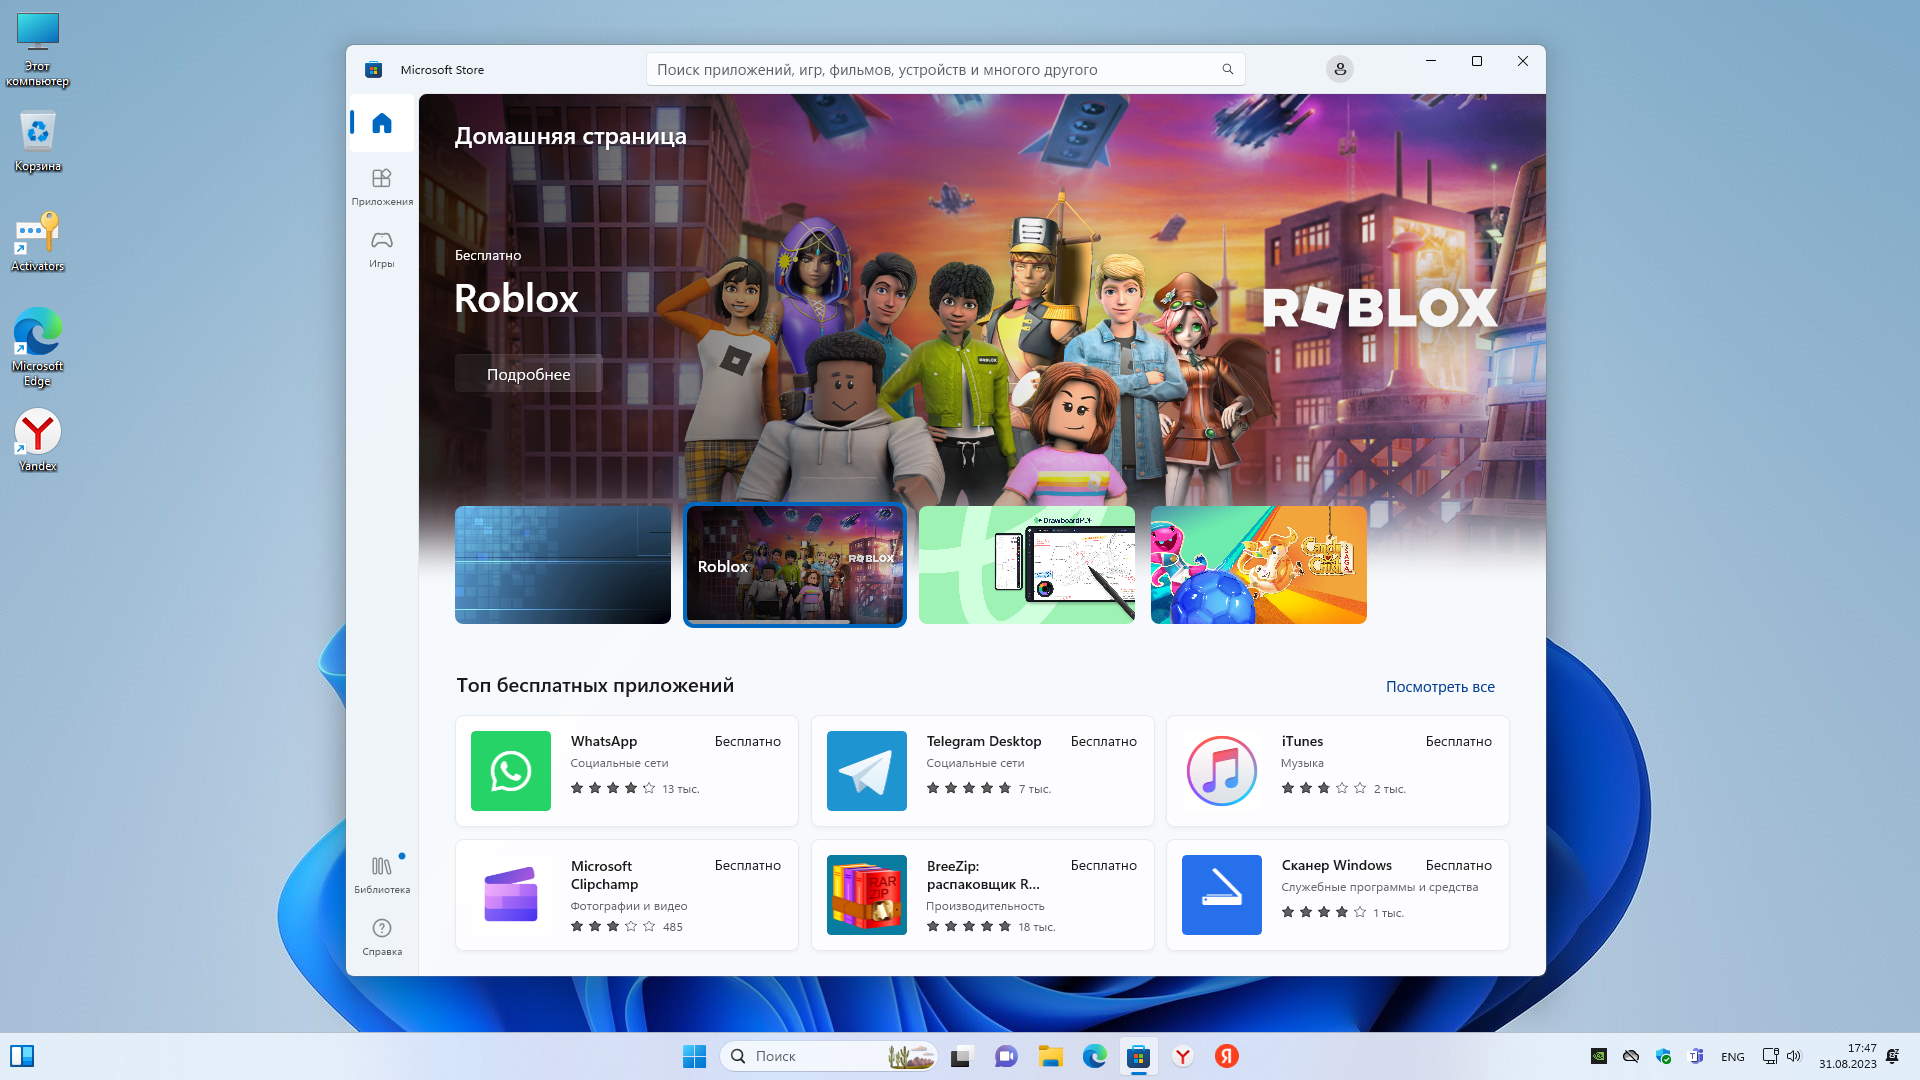This screenshot has height=1080, width=1920.
Task: Click the Подробнее button for Roblox
Action: tap(528, 374)
